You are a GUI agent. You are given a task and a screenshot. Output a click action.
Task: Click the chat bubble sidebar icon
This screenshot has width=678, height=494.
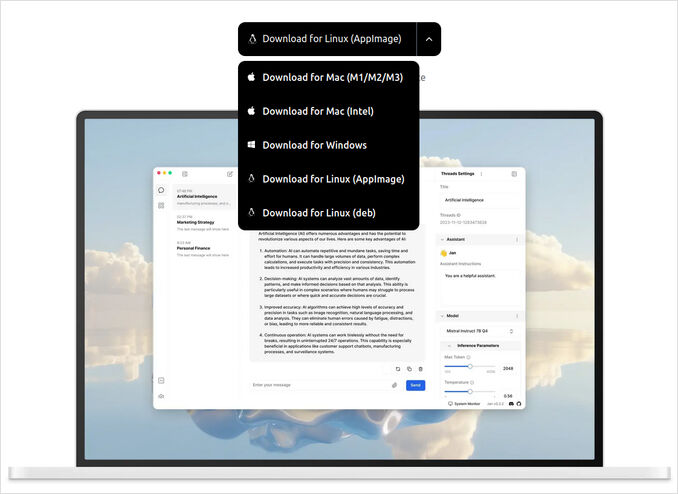click(x=161, y=190)
